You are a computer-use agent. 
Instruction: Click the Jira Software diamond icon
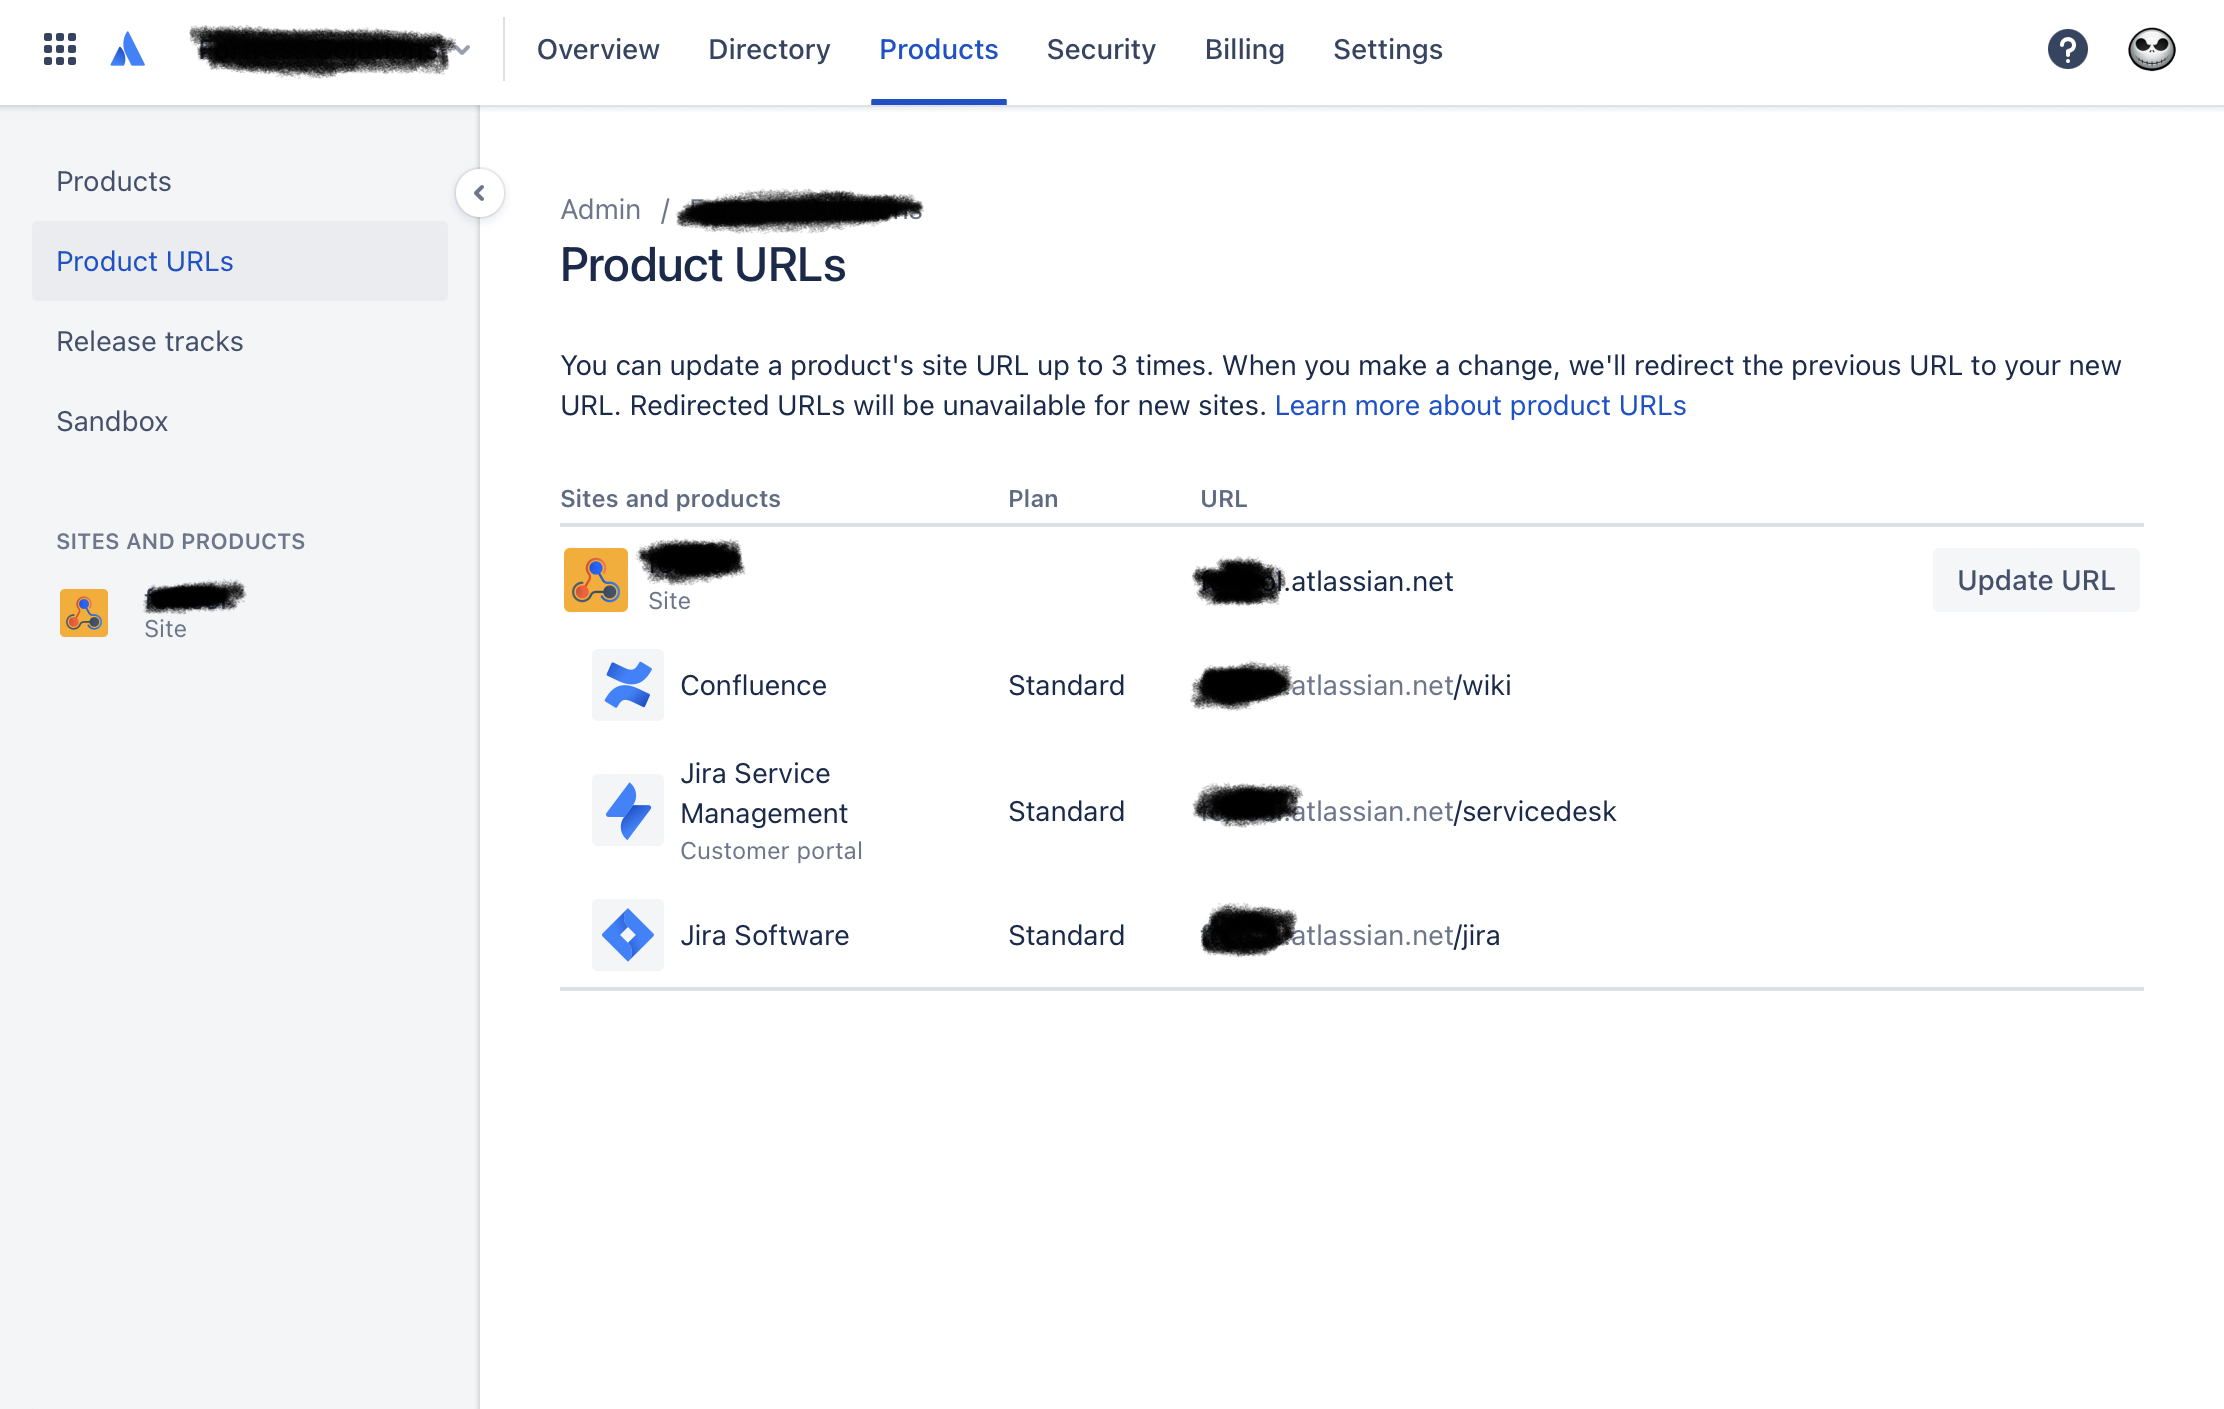[x=628, y=935]
